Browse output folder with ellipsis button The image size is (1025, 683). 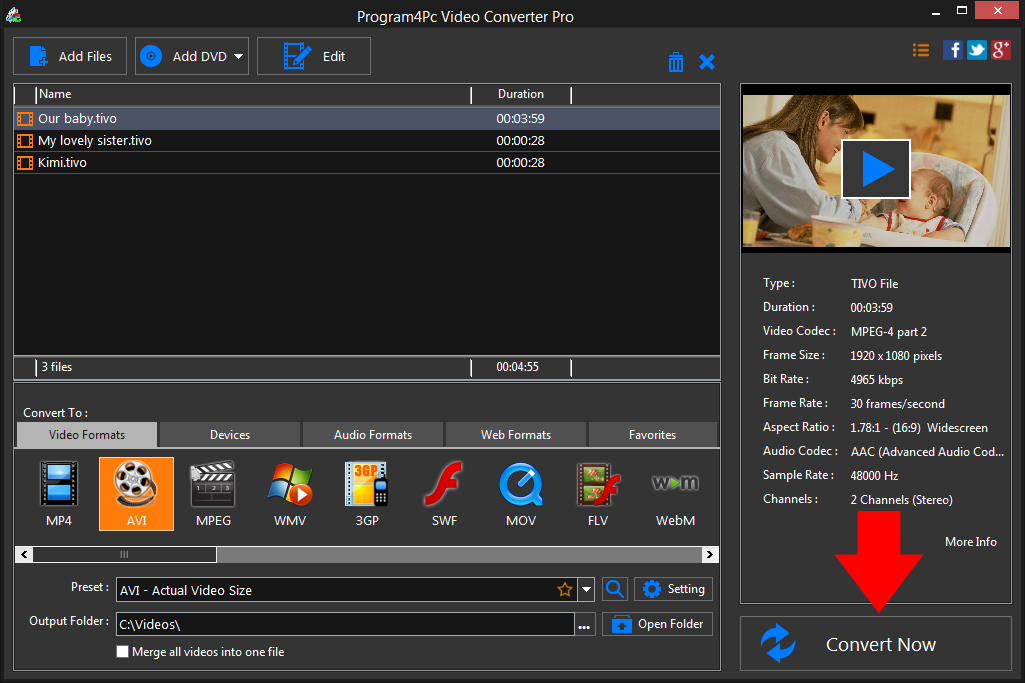tap(584, 625)
